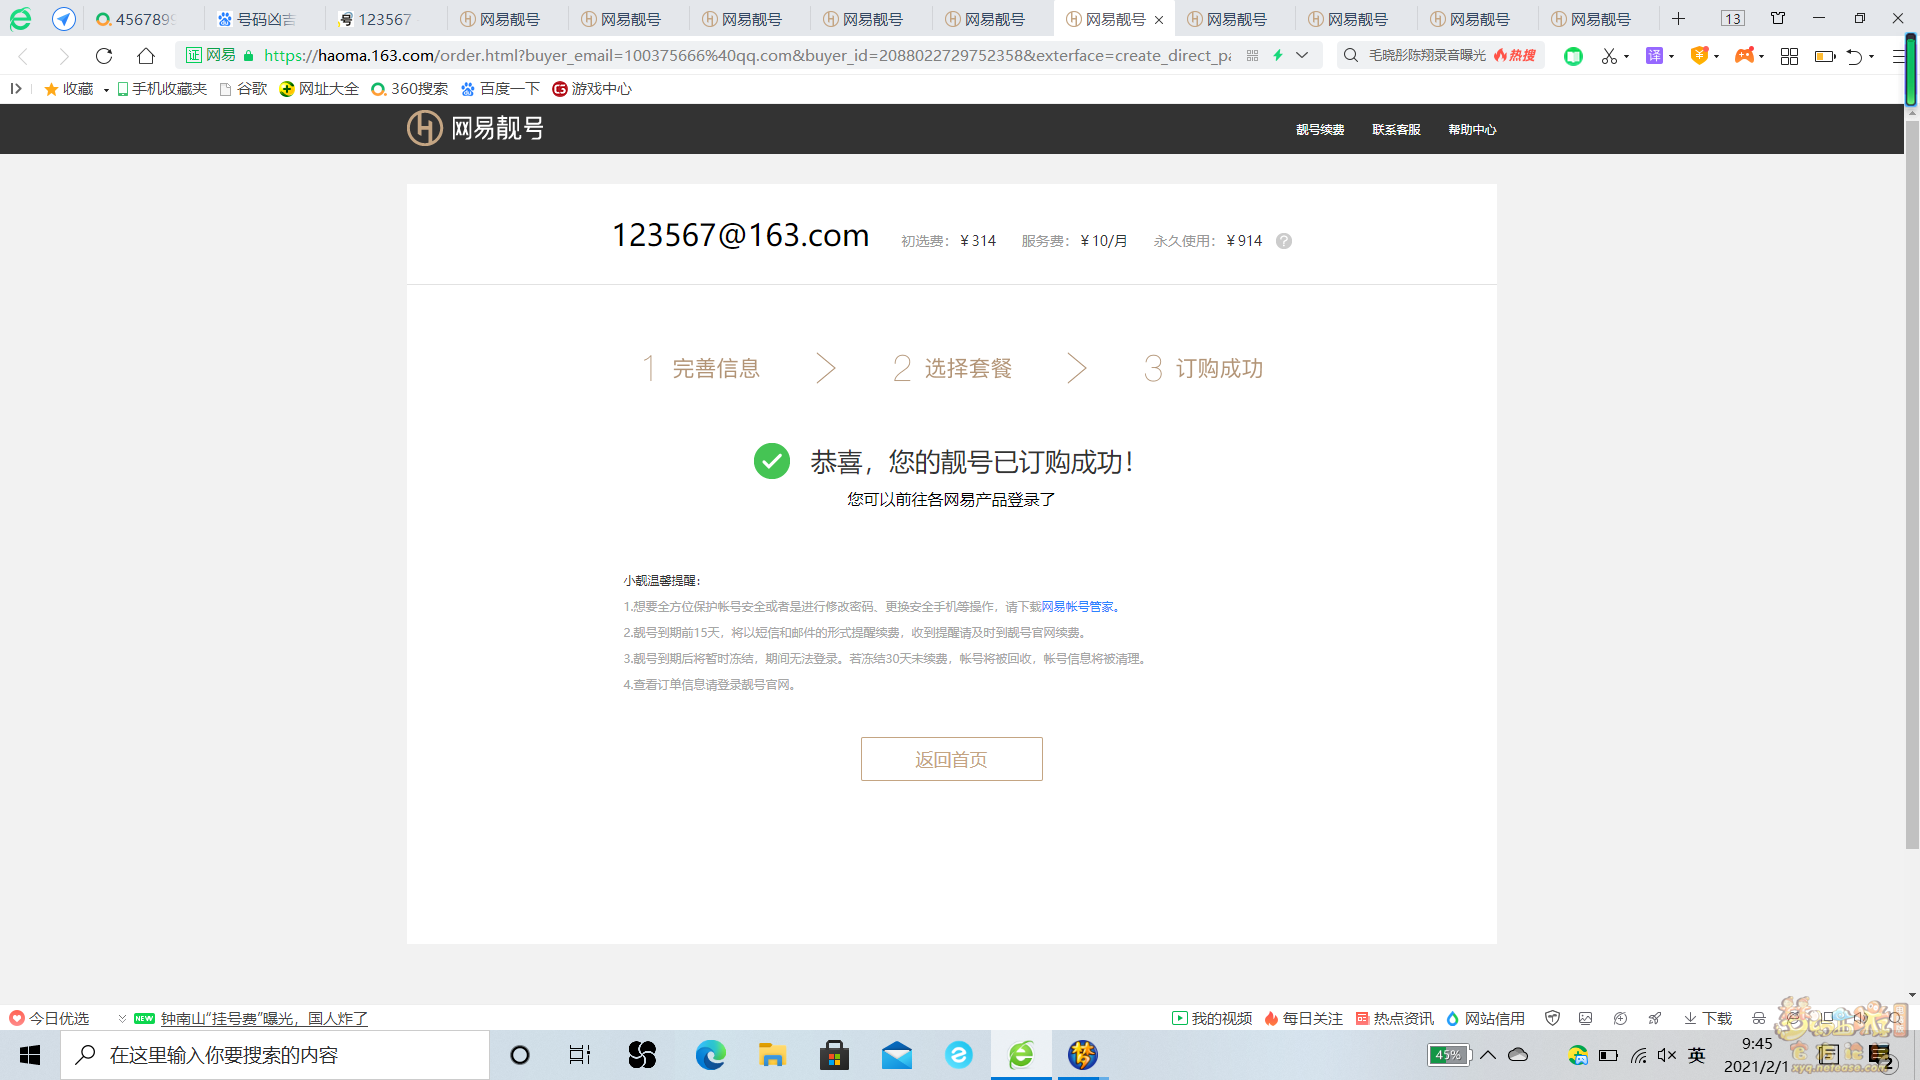The image size is (1920, 1080).
Task: Switch to the 456789 tab
Action: [135, 19]
